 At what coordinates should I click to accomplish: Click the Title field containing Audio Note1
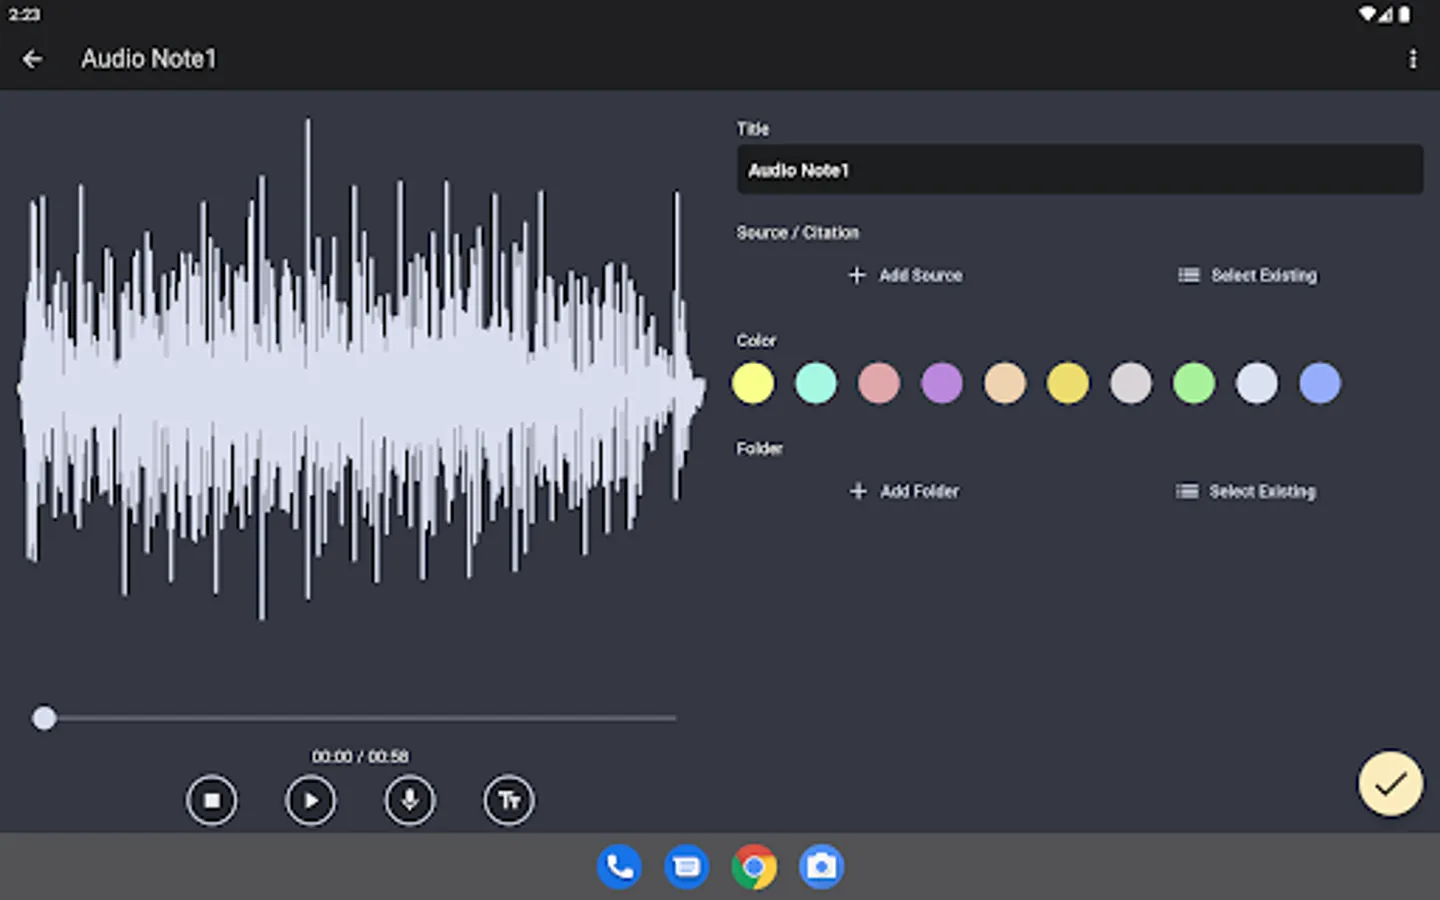pos(1080,170)
